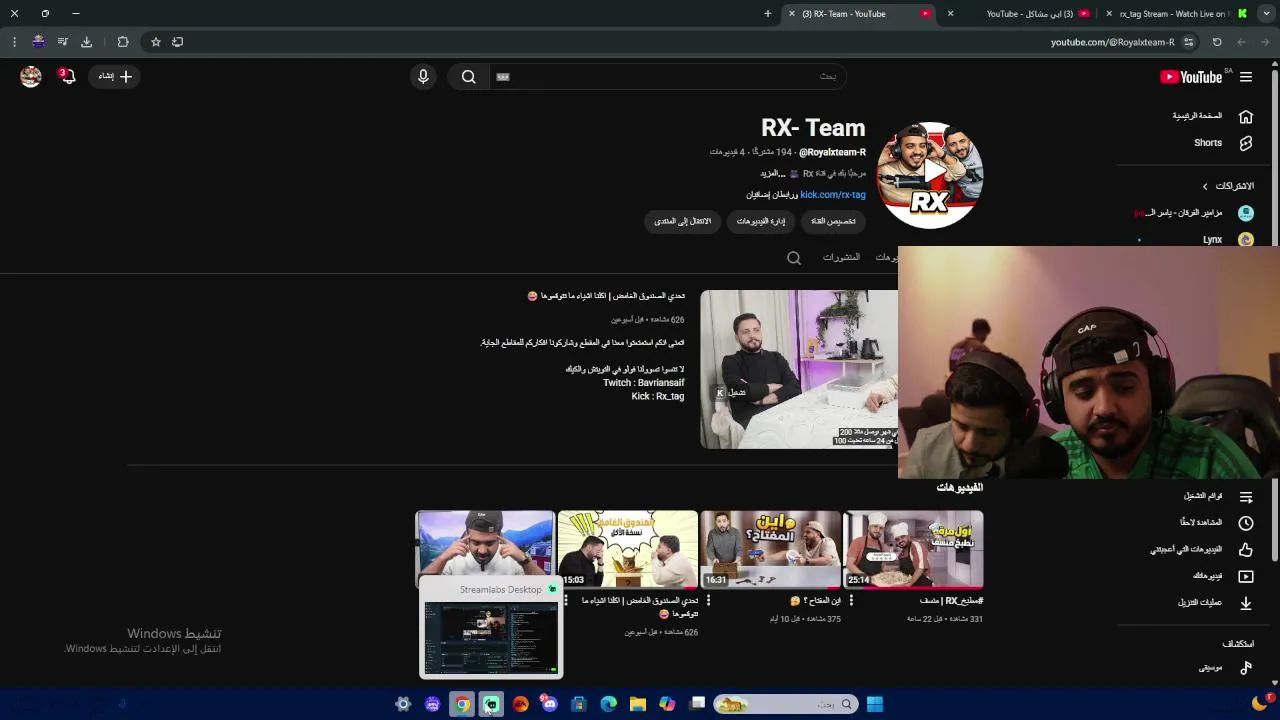Open Shorts in the sidebar

(x=1222, y=143)
